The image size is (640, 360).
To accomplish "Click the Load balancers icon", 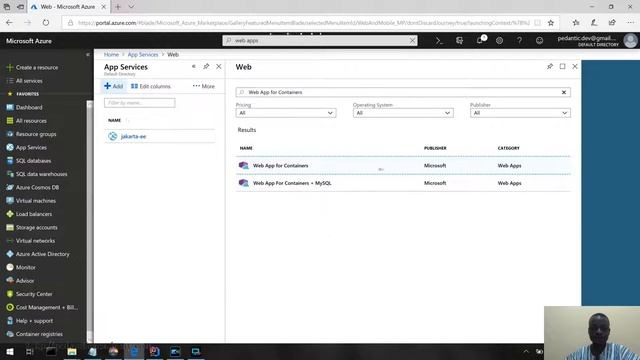I will click(x=10, y=214).
